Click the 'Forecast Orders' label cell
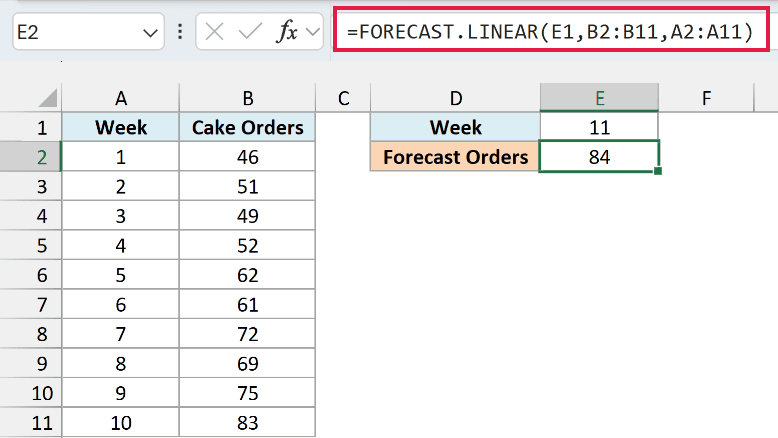This screenshot has width=778, height=438. tap(455, 157)
